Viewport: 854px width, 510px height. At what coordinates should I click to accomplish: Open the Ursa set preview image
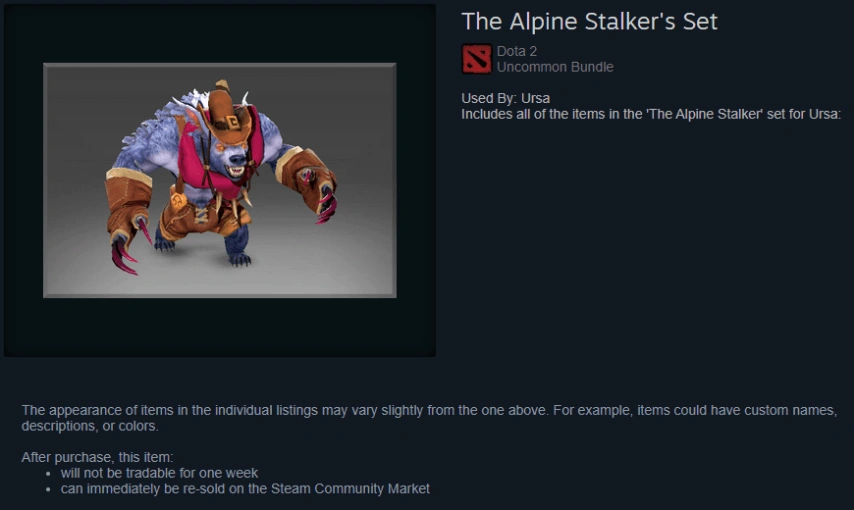tap(219, 180)
